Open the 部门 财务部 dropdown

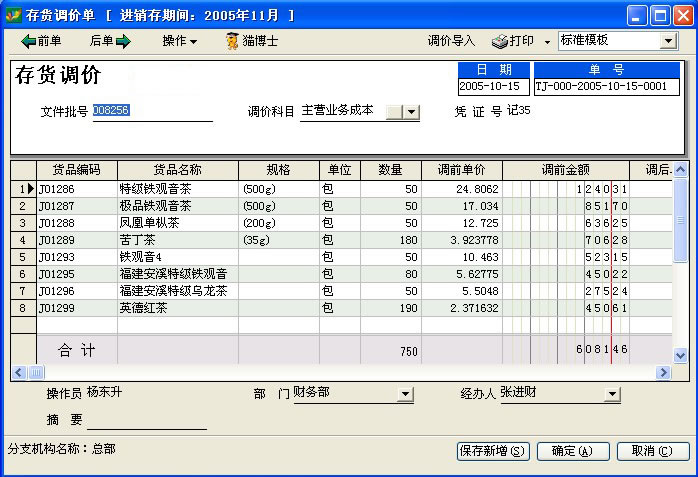(x=405, y=395)
